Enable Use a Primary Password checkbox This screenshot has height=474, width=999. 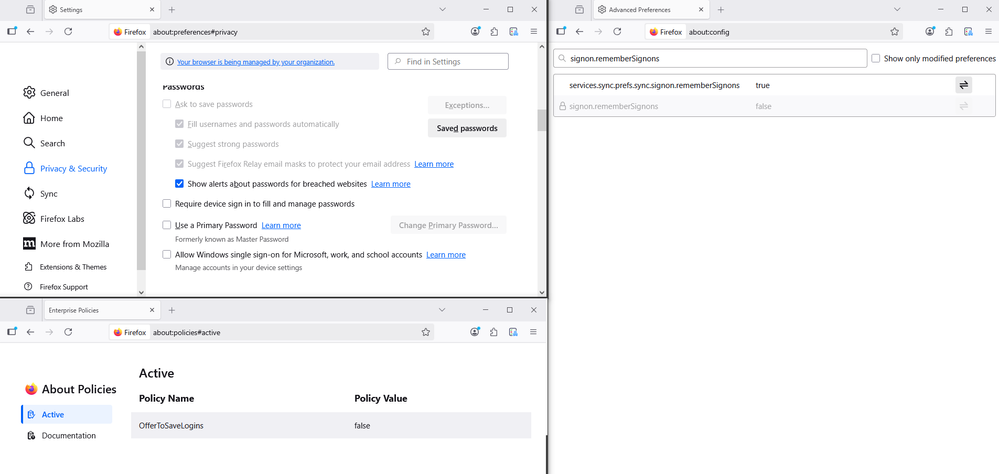[167, 225]
